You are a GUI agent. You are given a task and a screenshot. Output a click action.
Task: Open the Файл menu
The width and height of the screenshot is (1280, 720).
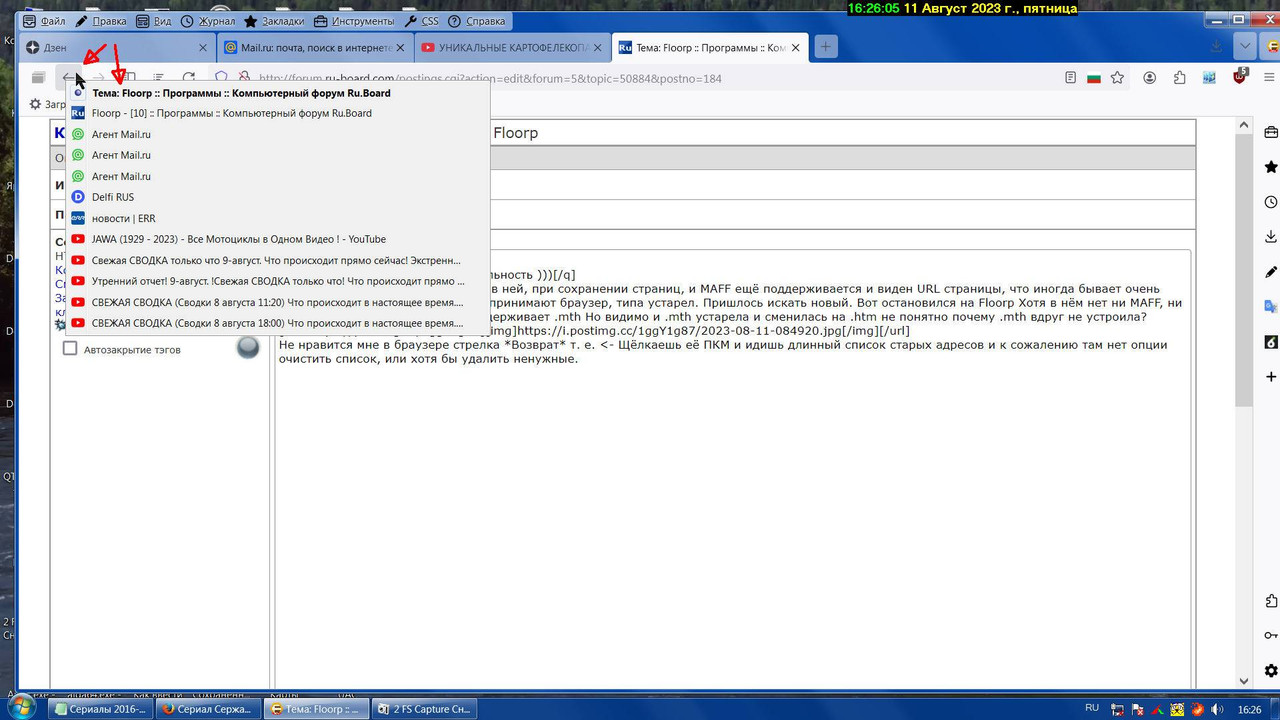44,21
